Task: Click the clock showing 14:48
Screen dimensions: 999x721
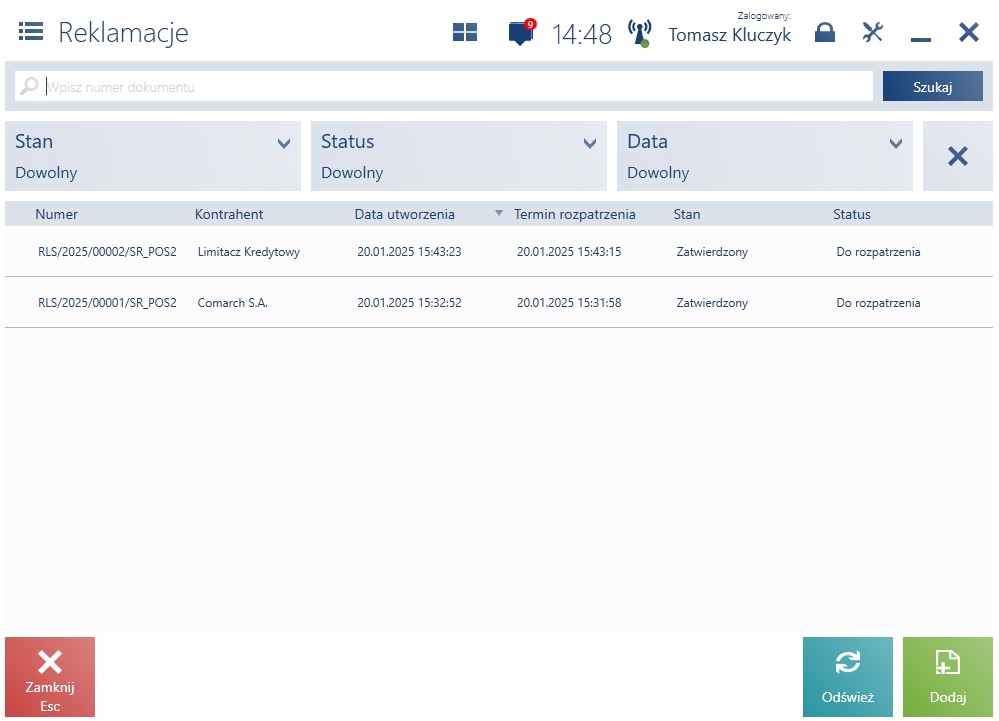Action: click(x=581, y=34)
